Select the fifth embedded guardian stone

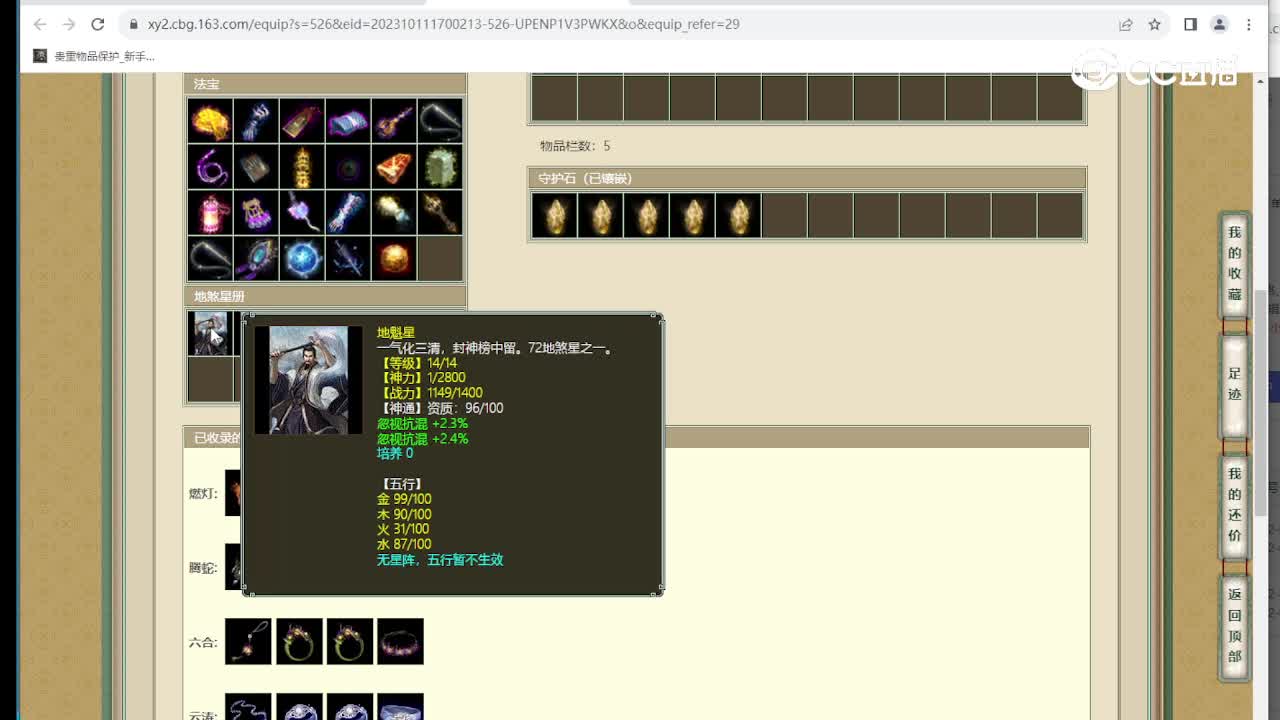(x=738, y=215)
